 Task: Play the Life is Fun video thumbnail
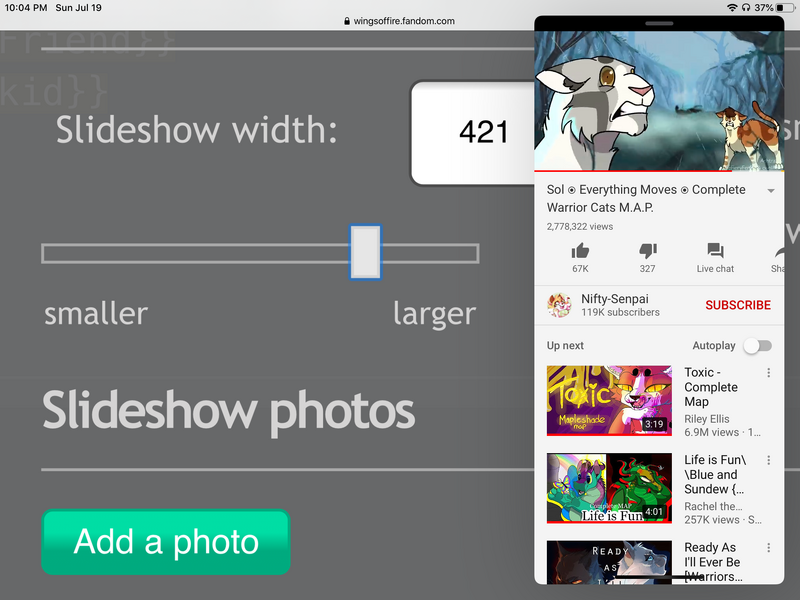click(x=609, y=487)
